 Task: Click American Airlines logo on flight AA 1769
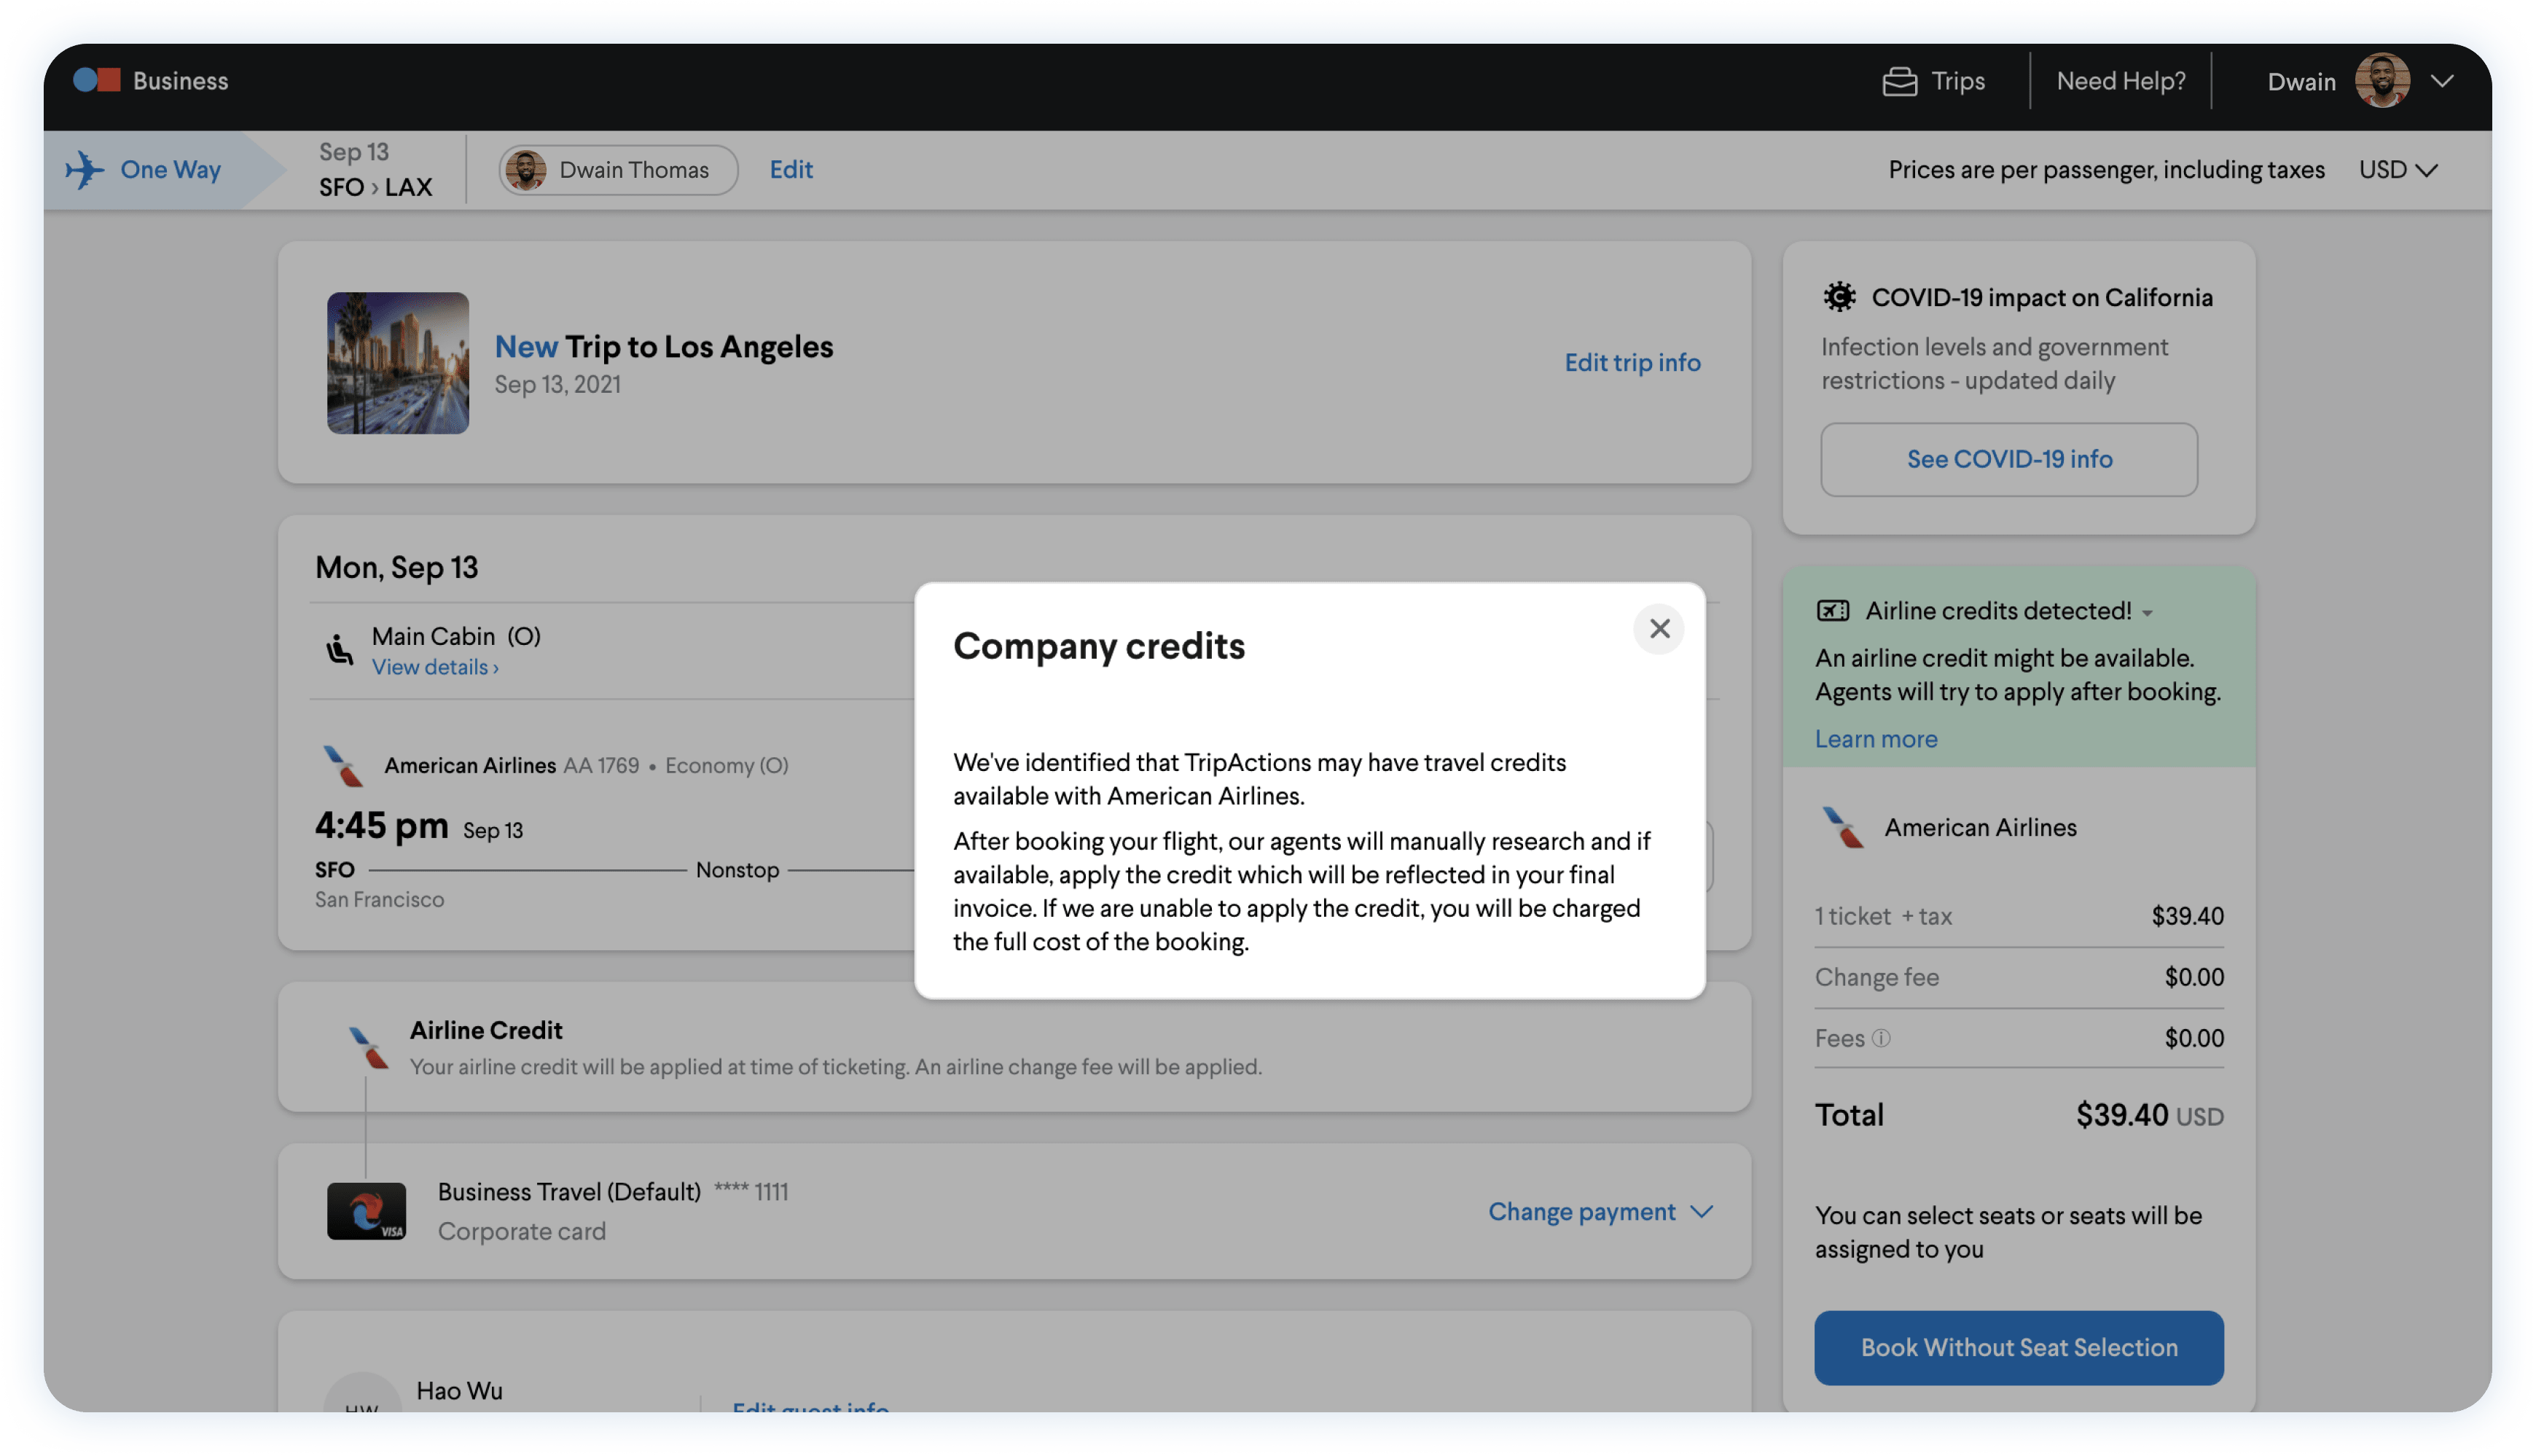[x=343, y=766]
